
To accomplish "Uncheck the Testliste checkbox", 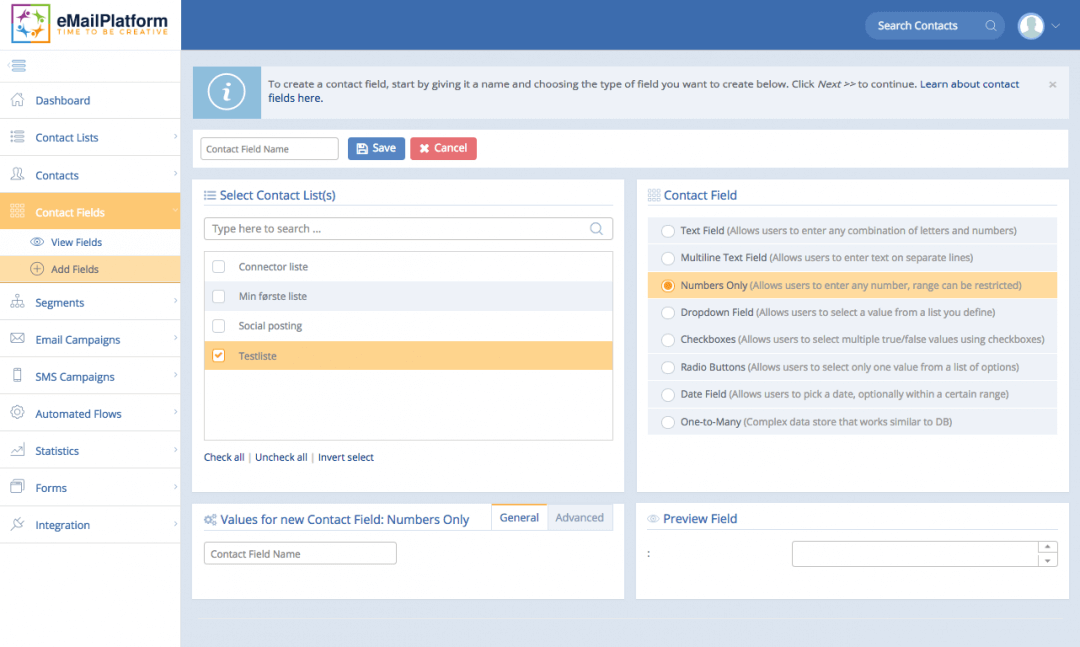I will (219, 356).
